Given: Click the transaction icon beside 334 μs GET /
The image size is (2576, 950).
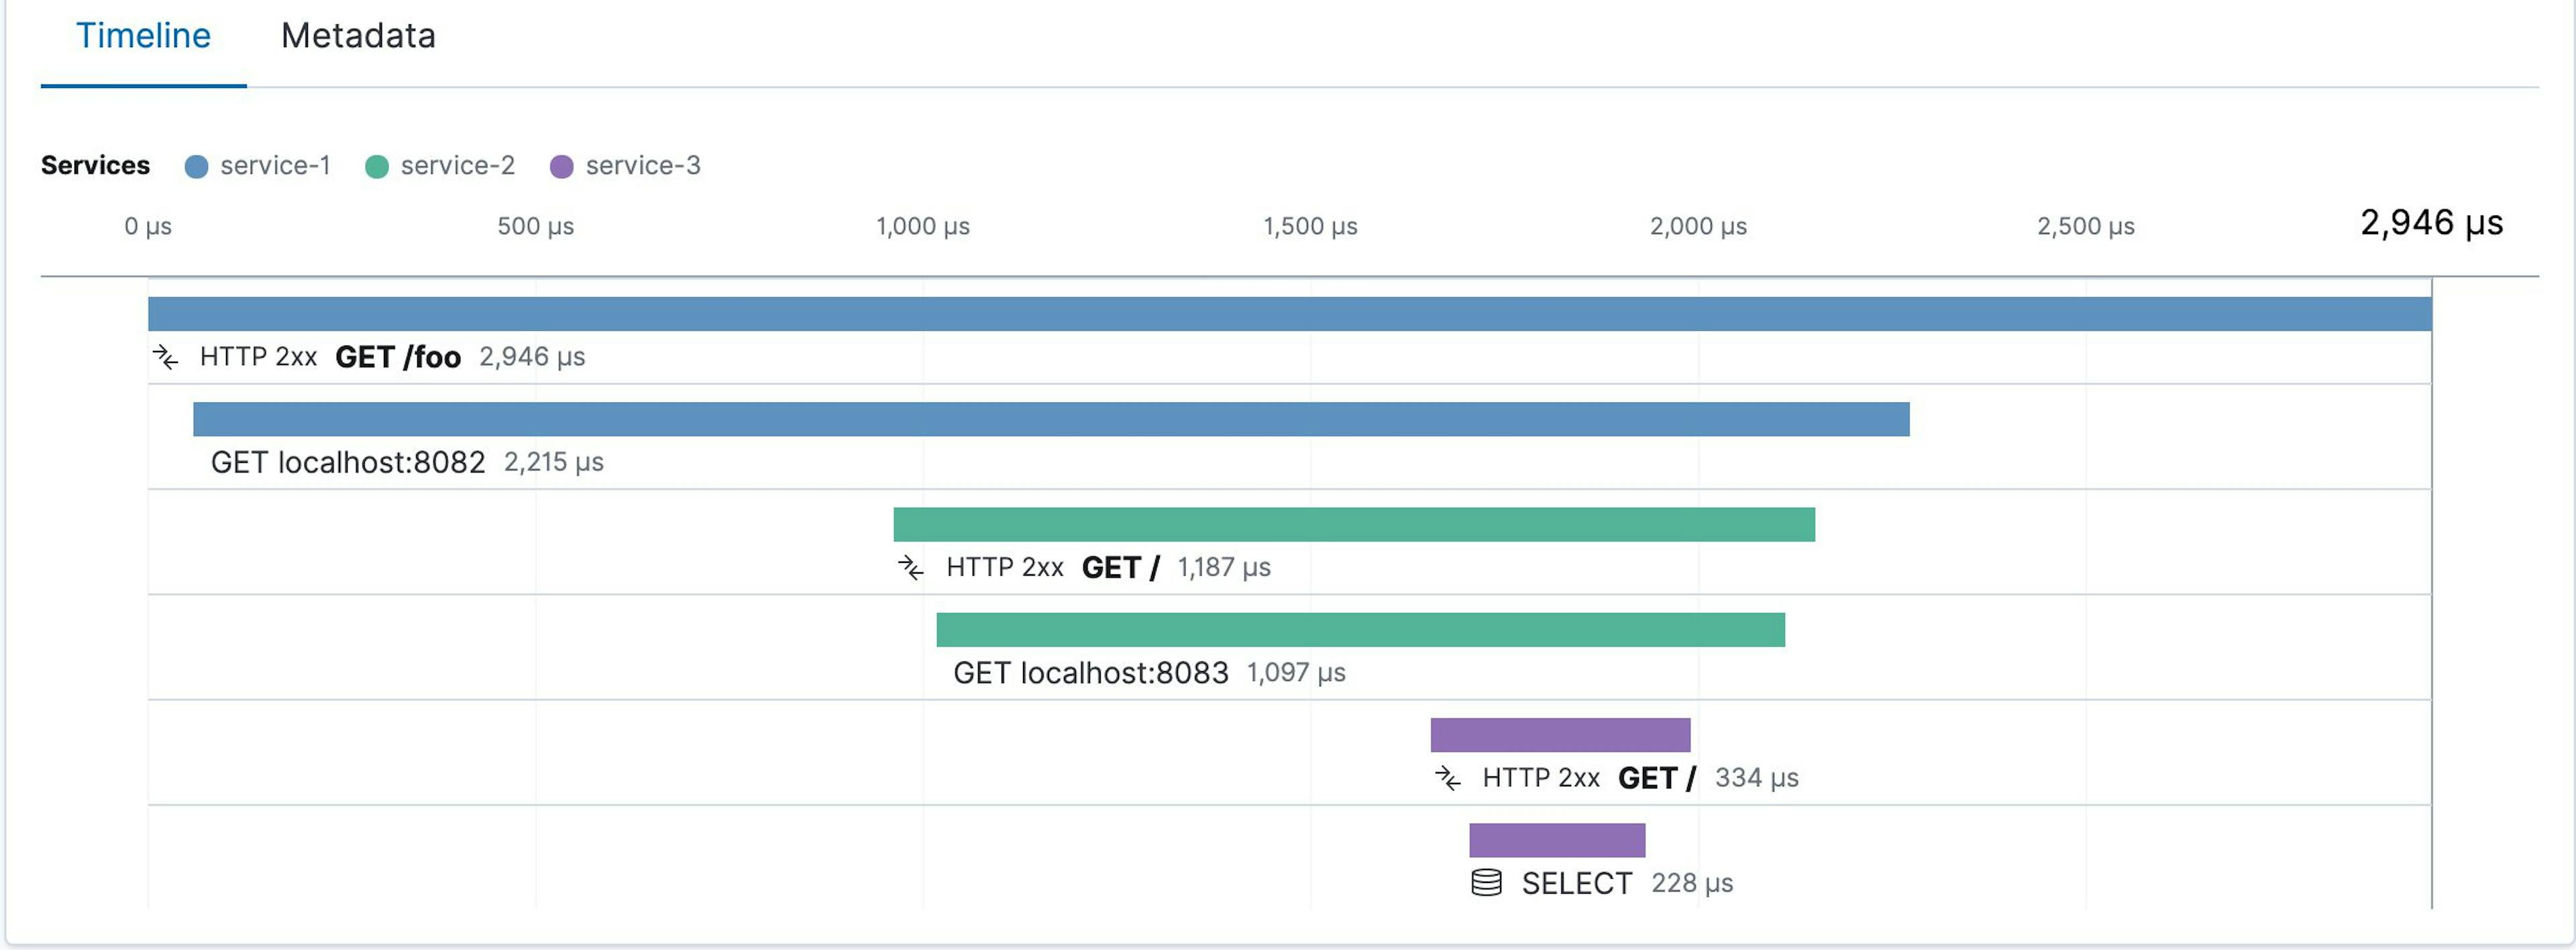Looking at the screenshot, I should point(1447,778).
